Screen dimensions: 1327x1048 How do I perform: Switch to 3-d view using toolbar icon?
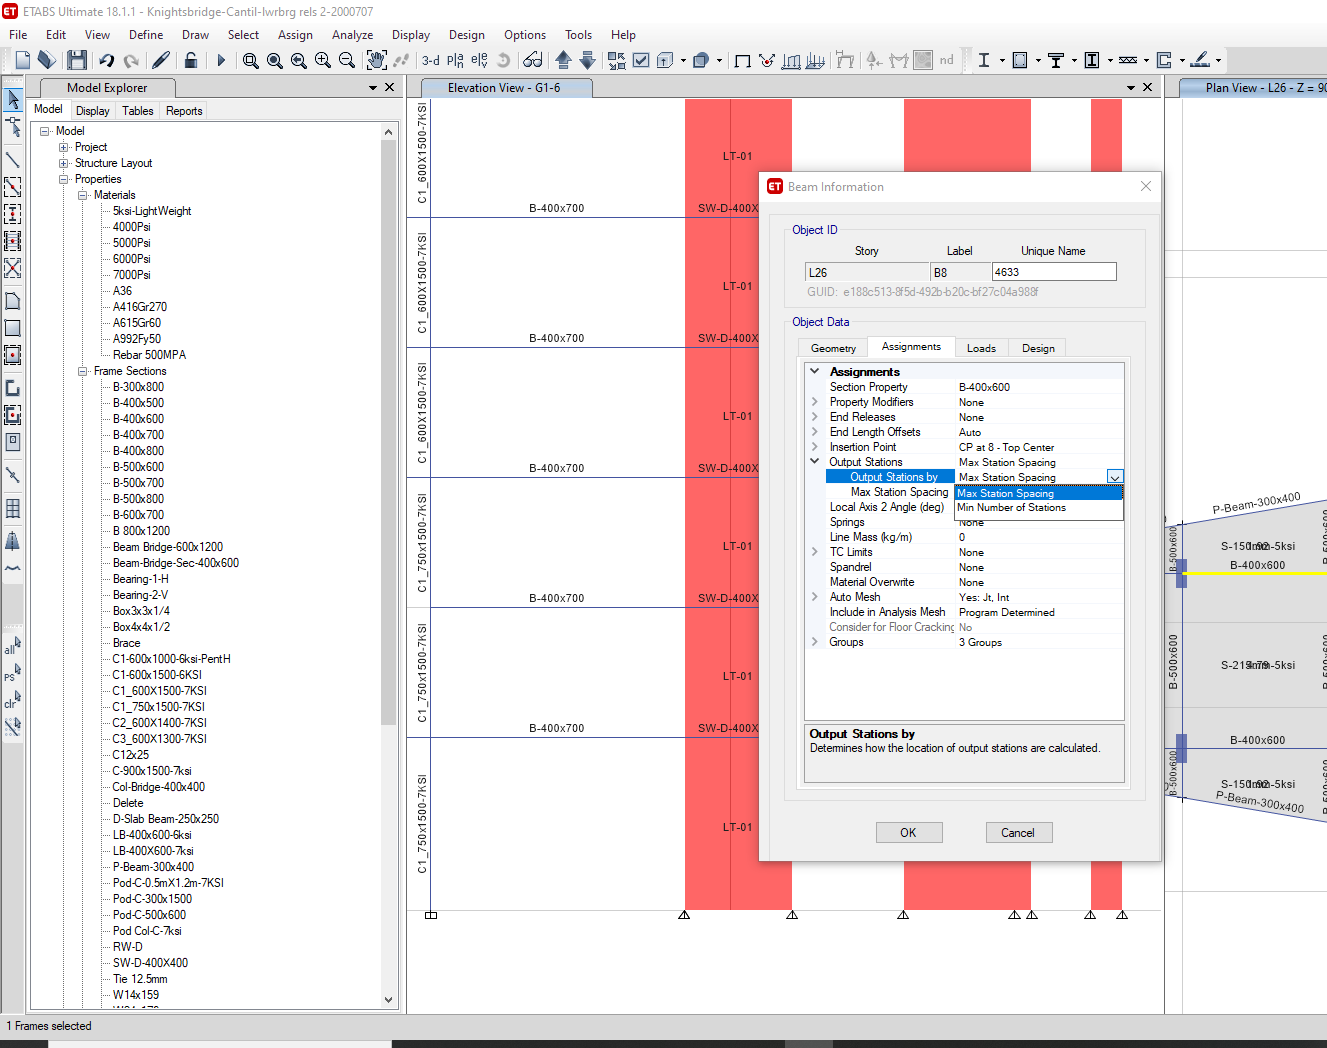pos(431,60)
